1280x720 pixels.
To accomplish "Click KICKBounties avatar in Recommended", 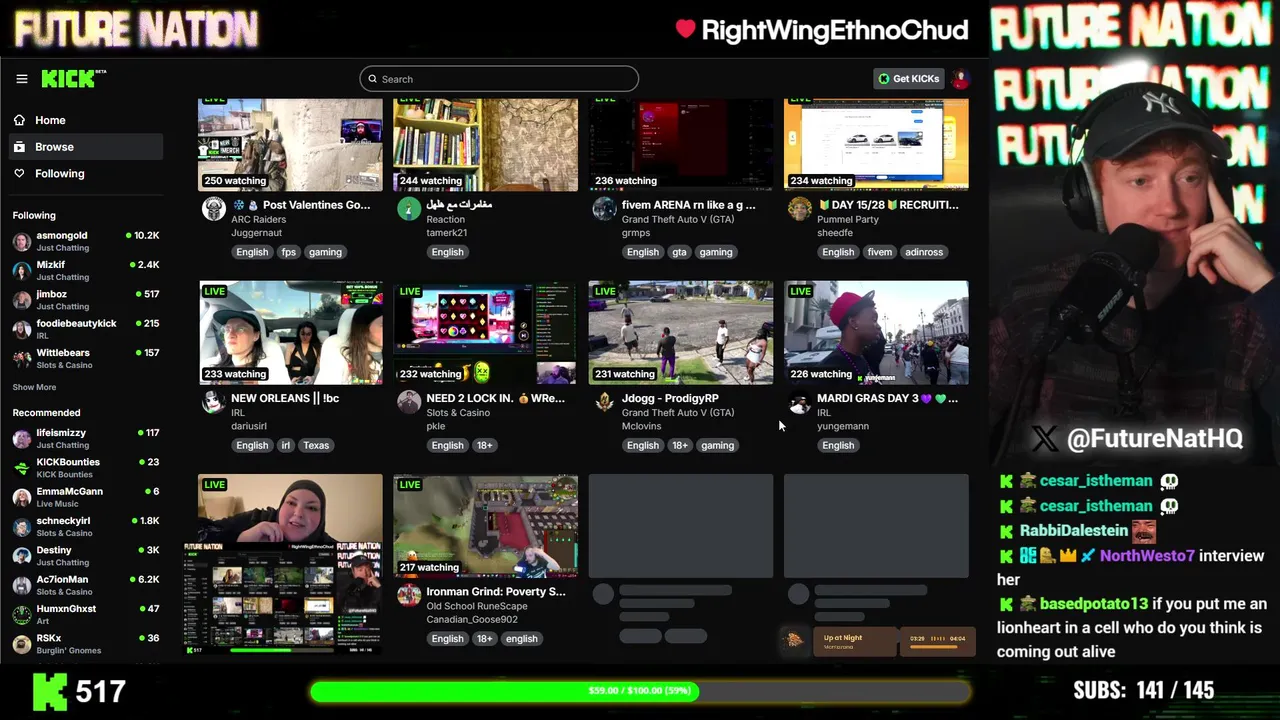I will pos(21,467).
